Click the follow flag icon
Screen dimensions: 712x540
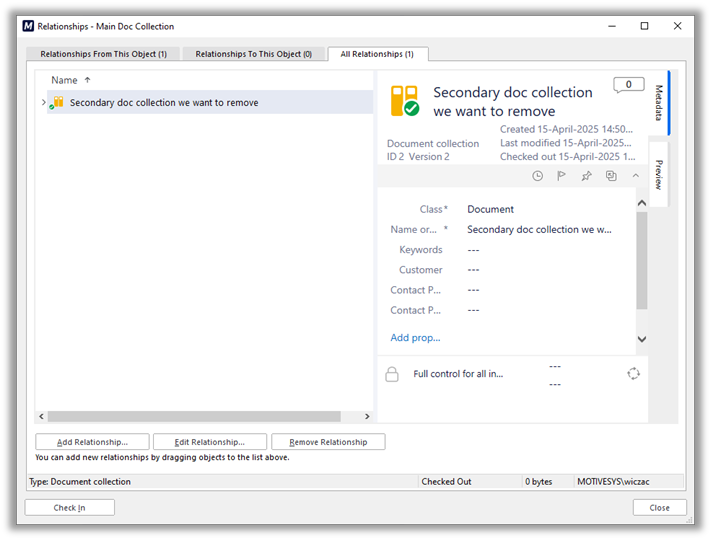click(561, 176)
